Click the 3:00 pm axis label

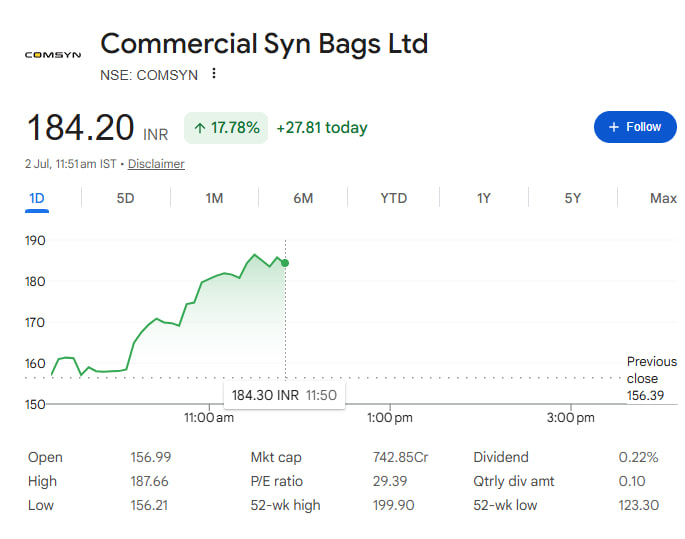(571, 418)
